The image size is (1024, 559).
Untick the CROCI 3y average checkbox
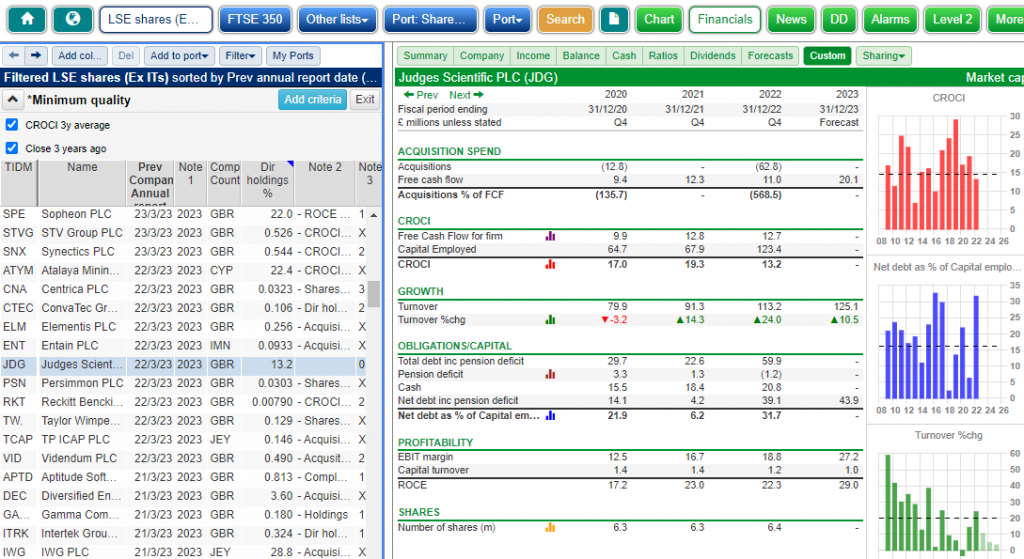click(x=12, y=125)
